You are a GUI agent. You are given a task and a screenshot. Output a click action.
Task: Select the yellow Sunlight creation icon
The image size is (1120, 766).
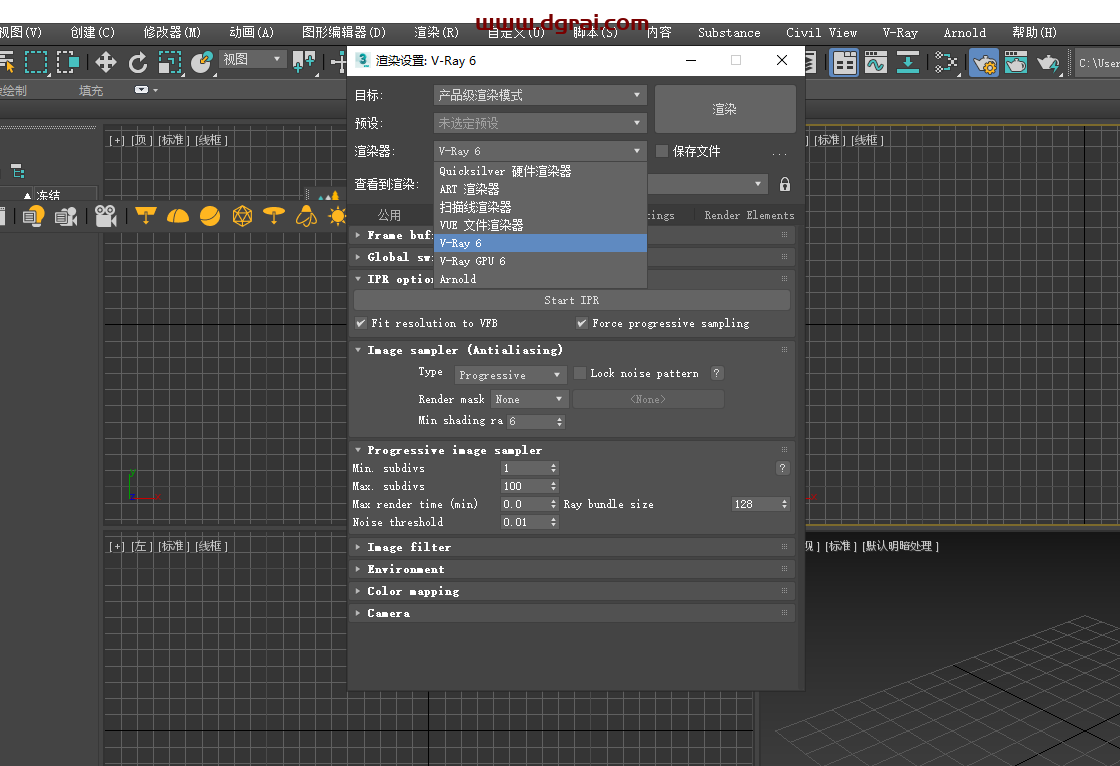[336, 217]
